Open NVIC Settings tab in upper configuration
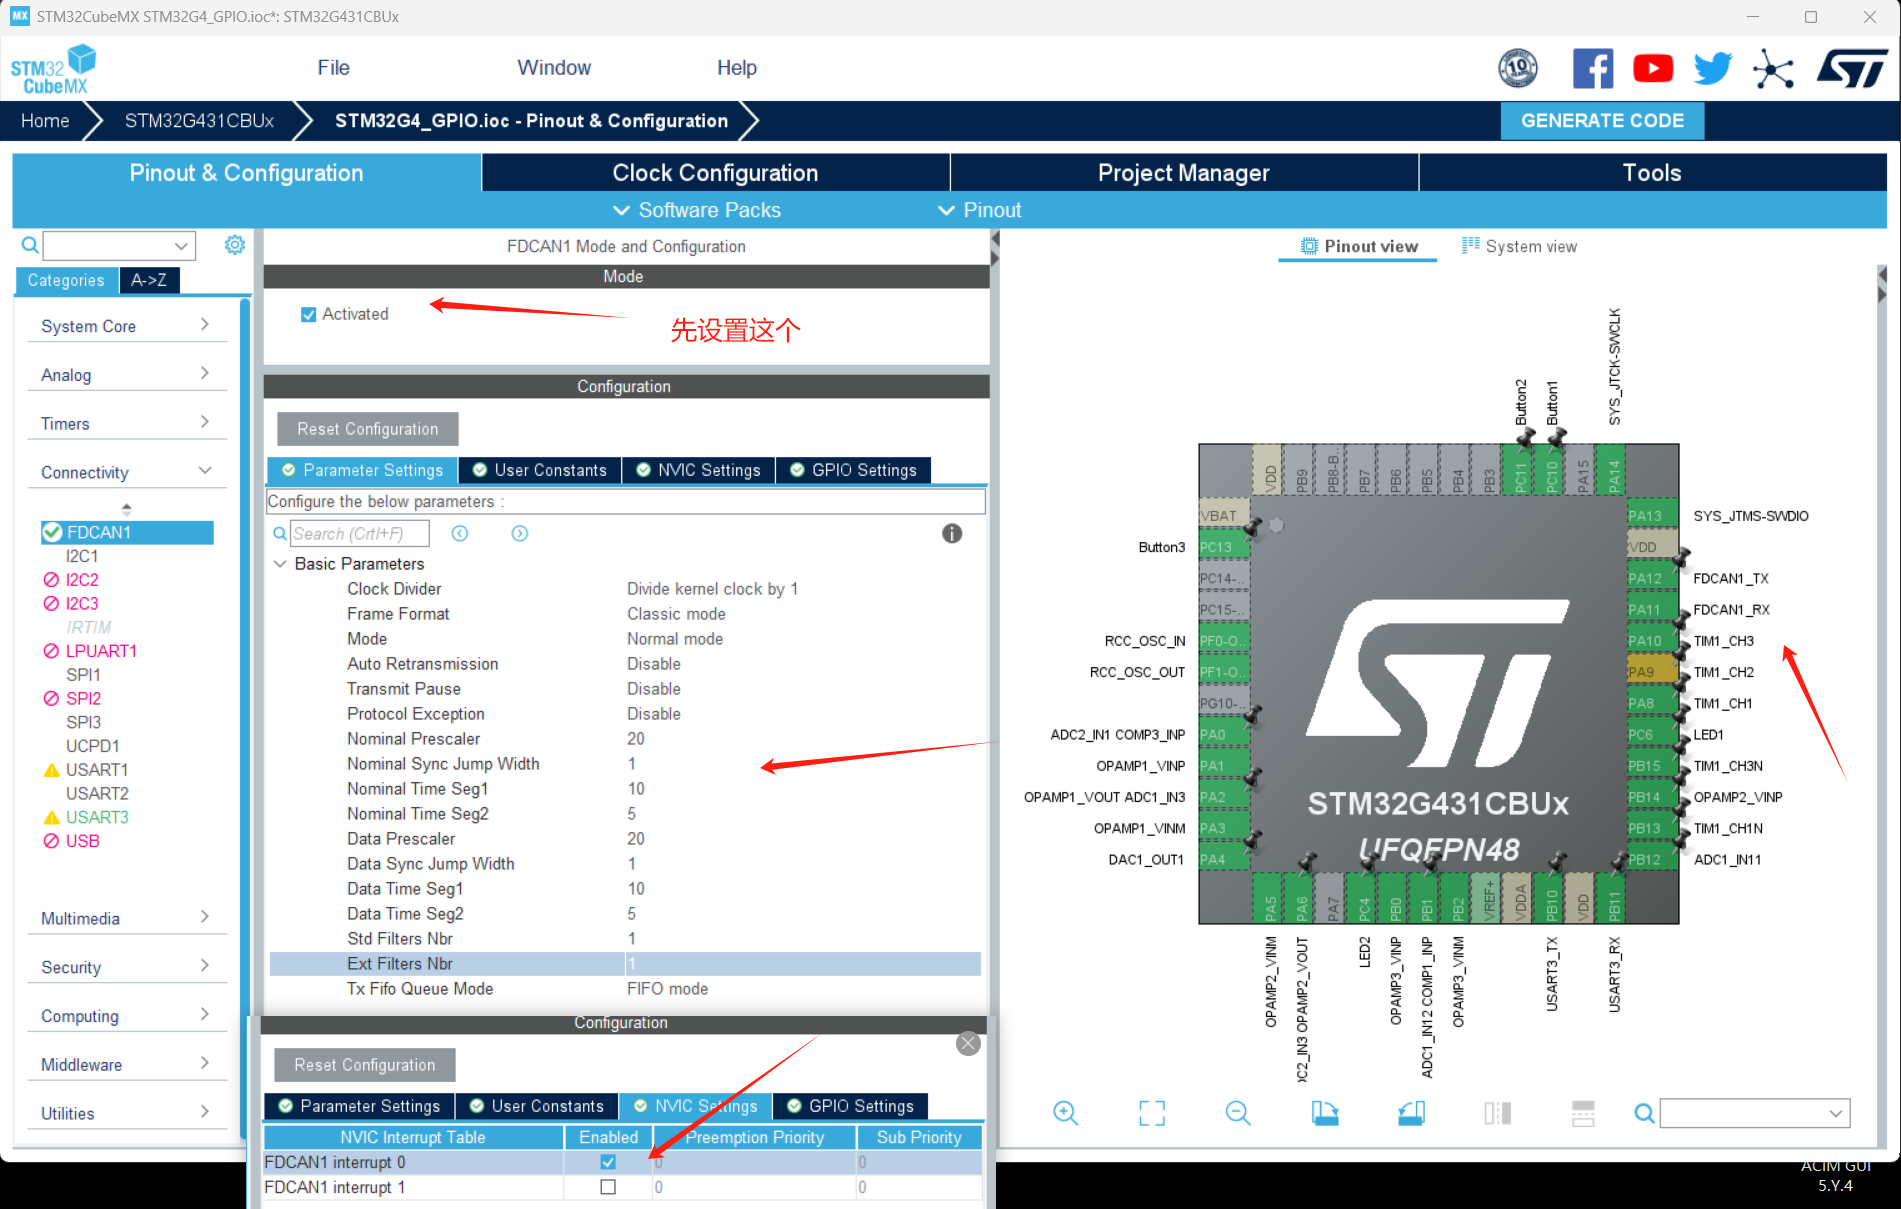This screenshot has height=1209, width=1901. click(x=698, y=470)
